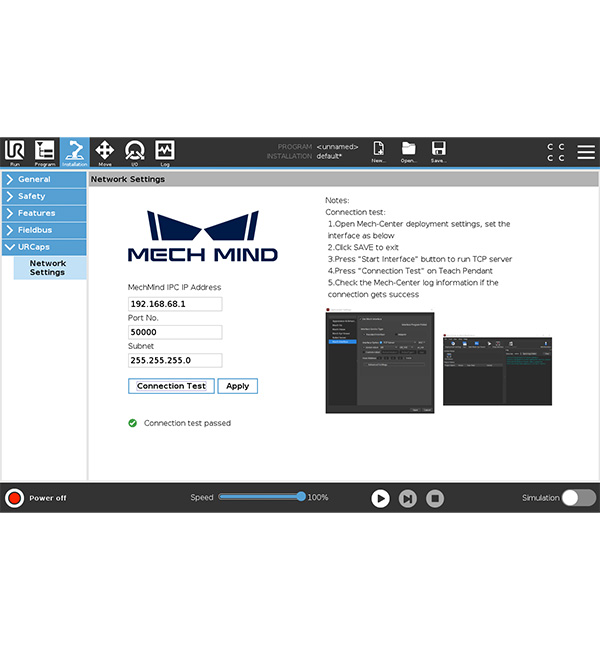The height and width of the screenshot is (650, 600).
Task: Click the green connection passed checkmark
Action: coord(133,423)
